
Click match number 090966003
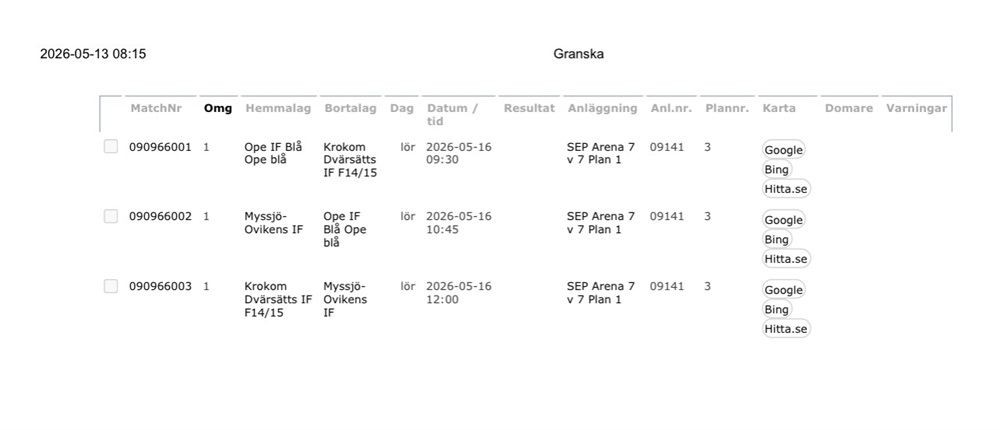(160, 286)
